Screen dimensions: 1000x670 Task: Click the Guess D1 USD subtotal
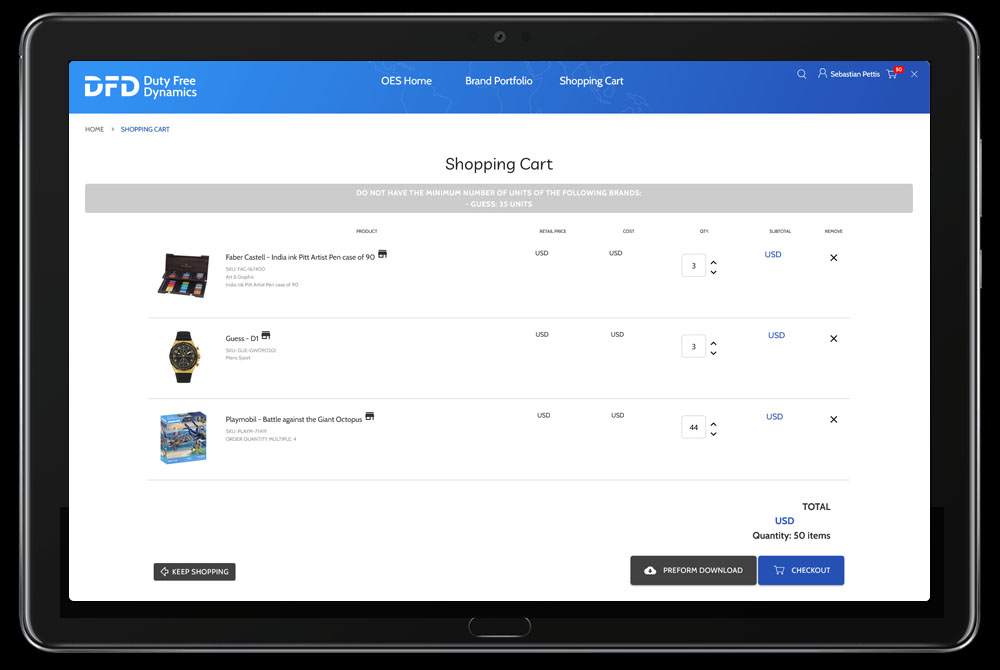[x=776, y=335]
